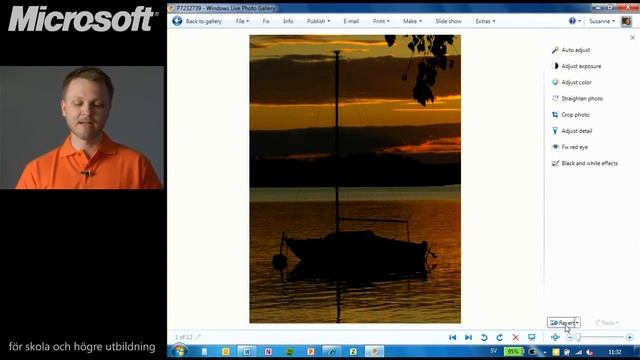This screenshot has height=360, width=640.
Task: Click the zoom in plus button
Action: [629, 338]
